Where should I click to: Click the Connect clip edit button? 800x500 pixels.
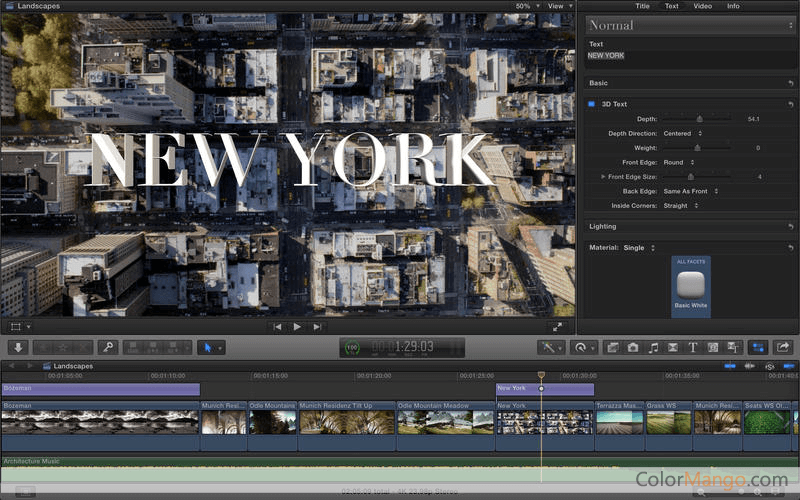(x=133, y=347)
